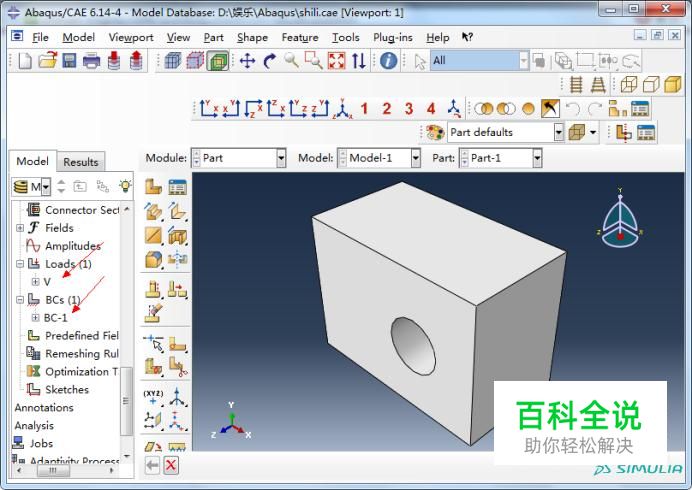Select Amplitudes in model tree
Image resolution: width=692 pixels, height=490 pixels.
(73, 246)
